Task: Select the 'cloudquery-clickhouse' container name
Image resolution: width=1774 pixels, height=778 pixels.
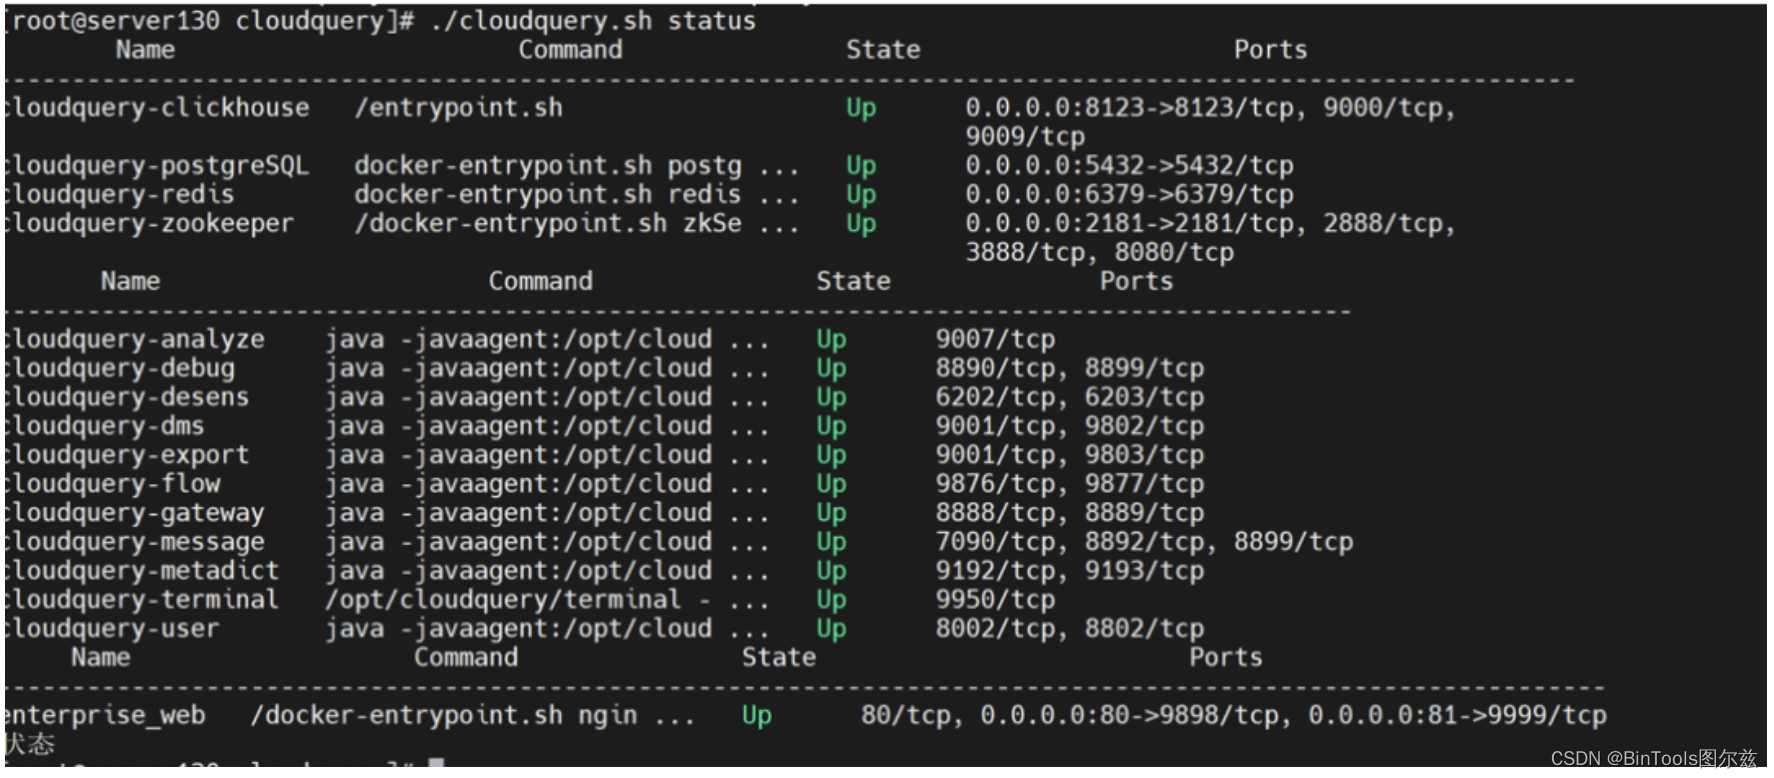Action: click(x=157, y=108)
